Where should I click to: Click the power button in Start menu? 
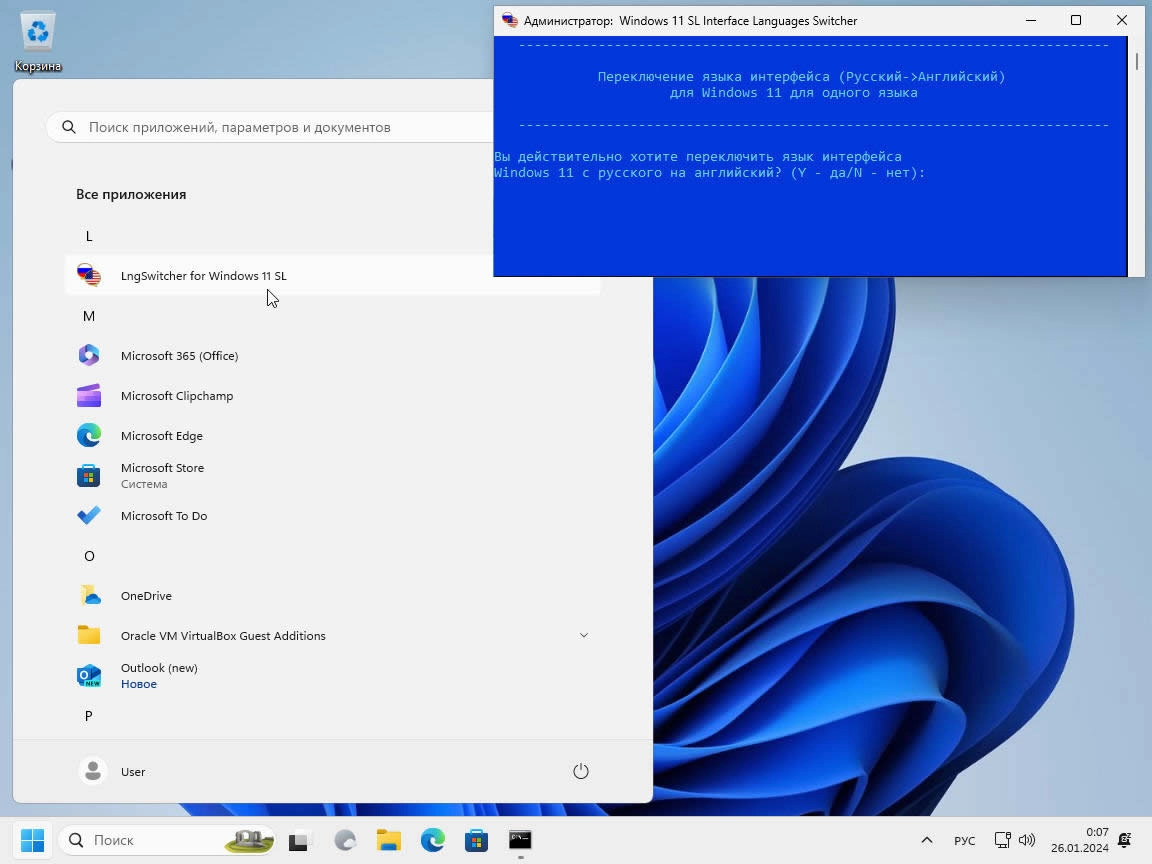580,771
